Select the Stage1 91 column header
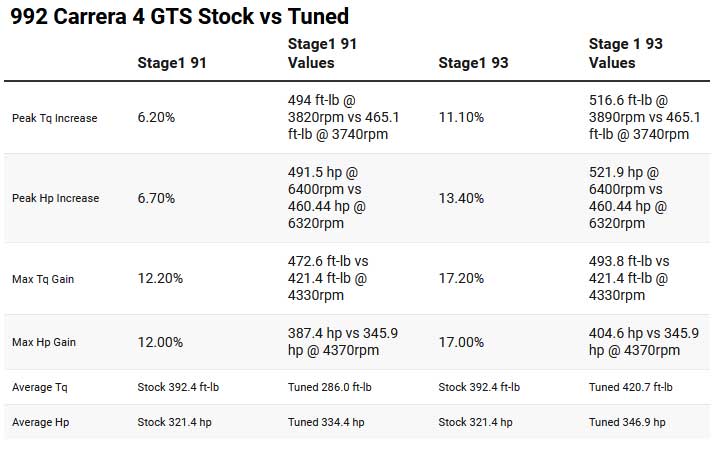 [172, 63]
